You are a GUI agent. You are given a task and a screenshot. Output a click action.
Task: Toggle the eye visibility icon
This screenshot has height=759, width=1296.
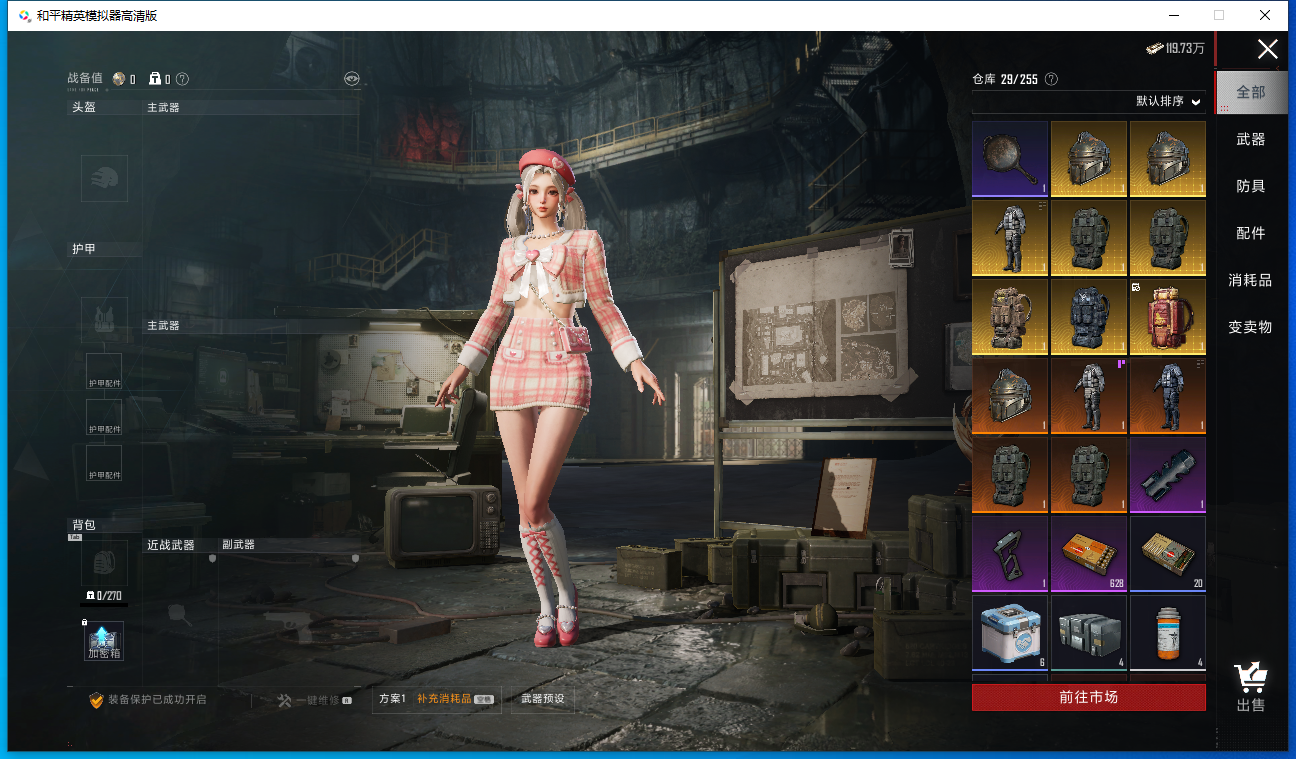point(351,78)
